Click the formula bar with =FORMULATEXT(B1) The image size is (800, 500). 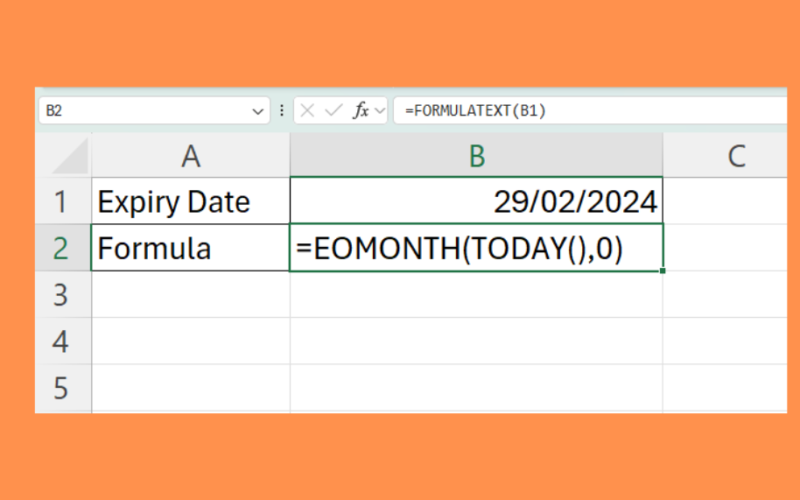[590, 111]
